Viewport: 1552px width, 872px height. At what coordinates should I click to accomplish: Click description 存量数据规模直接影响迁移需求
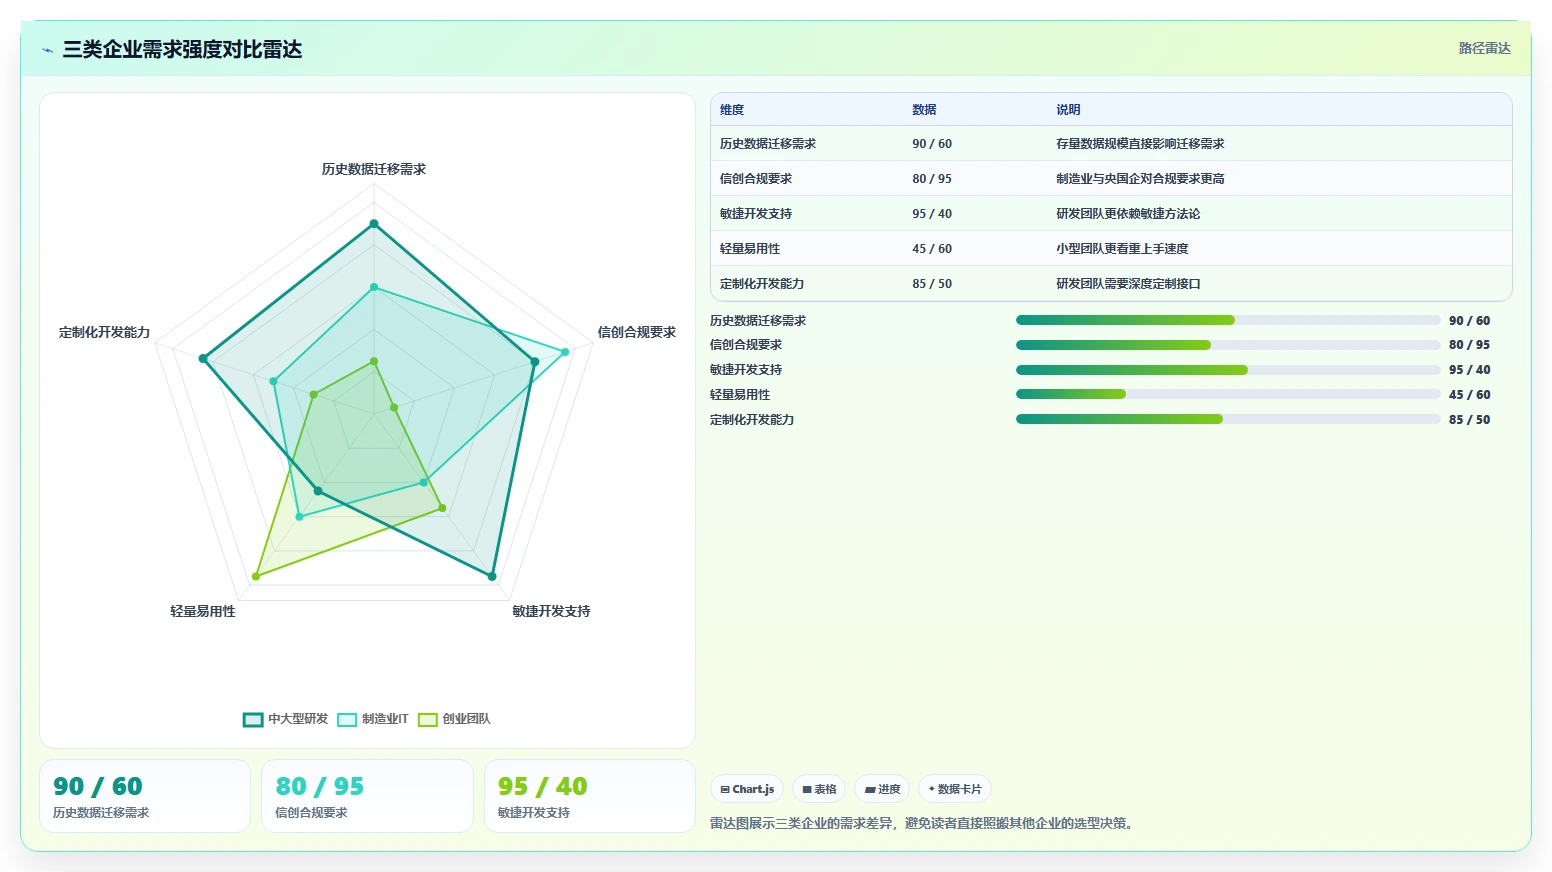click(1140, 144)
